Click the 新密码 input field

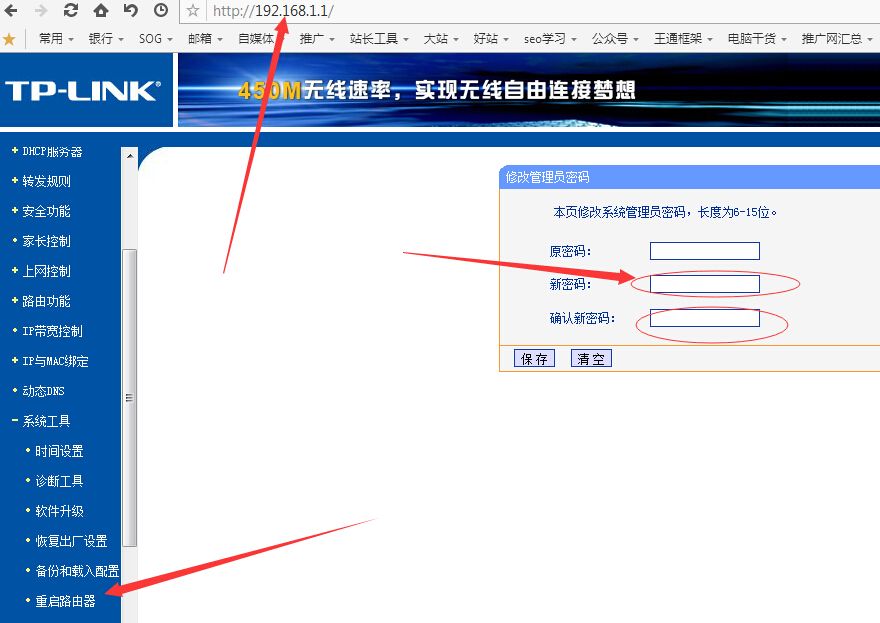point(704,284)
